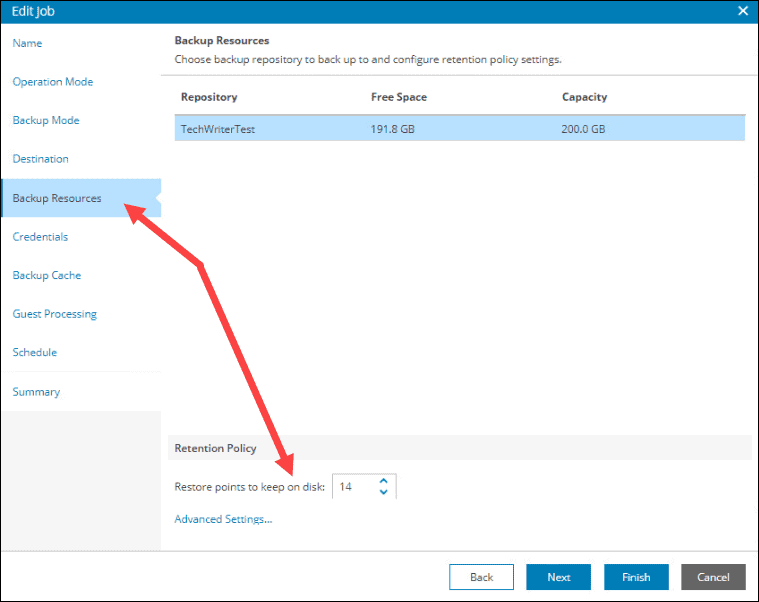759x602 pixels.
Task: Increase restore points with up arrow
Action: coord(383,481)
